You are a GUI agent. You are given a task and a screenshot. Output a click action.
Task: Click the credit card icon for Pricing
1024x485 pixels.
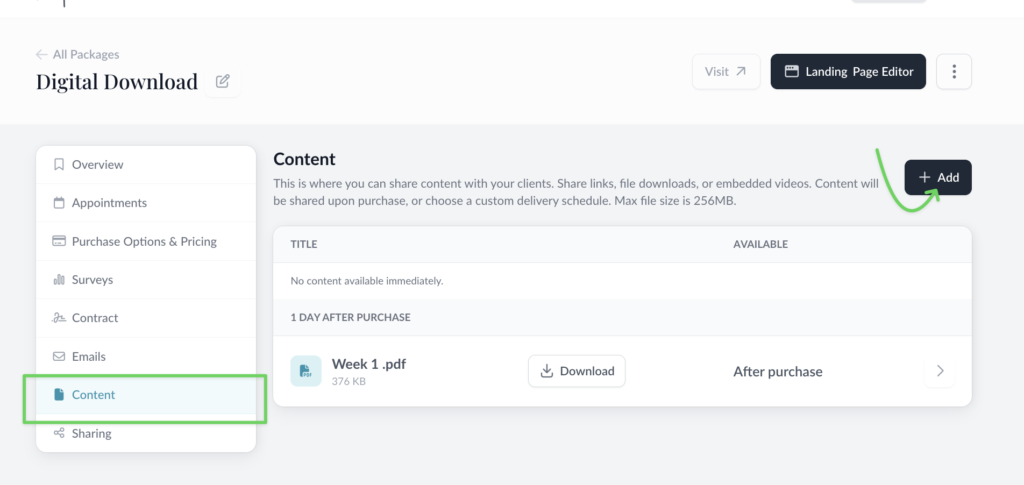(x=59, y=242)
